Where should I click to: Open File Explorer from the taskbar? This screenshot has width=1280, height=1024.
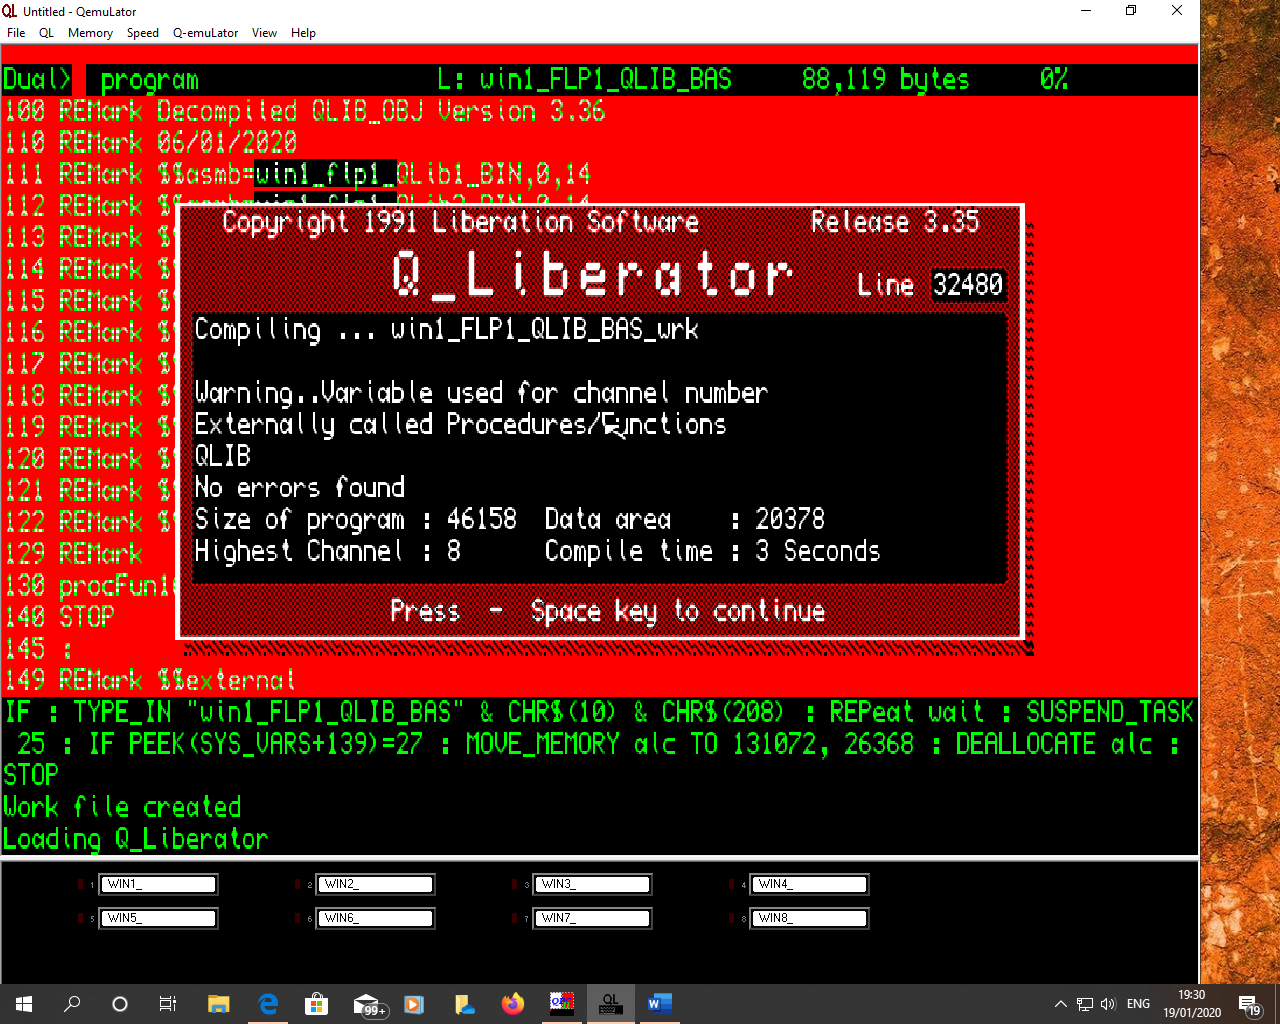pyautogui.click(x=218, y=1004)
